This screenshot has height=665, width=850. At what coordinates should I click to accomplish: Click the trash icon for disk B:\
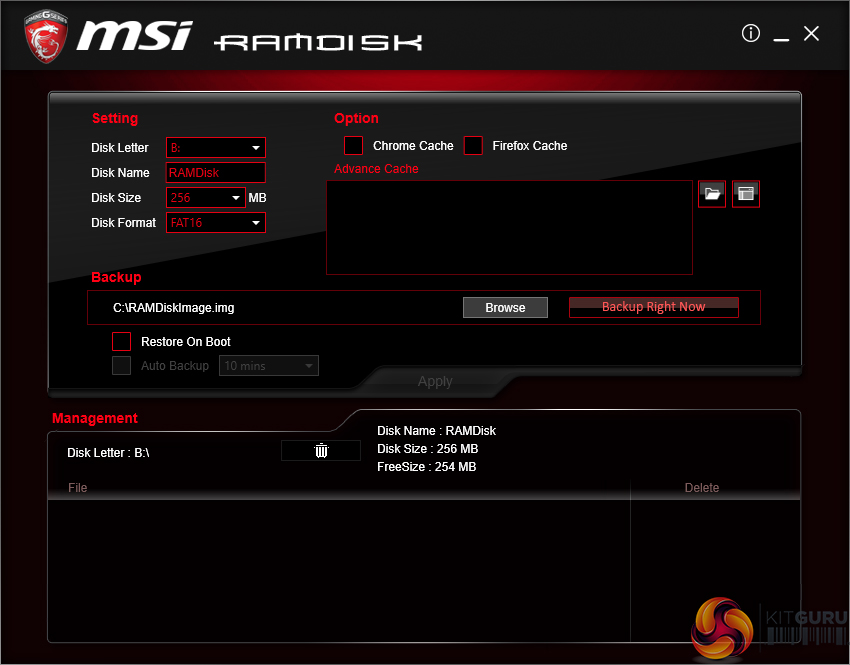(x=321, y=450)
